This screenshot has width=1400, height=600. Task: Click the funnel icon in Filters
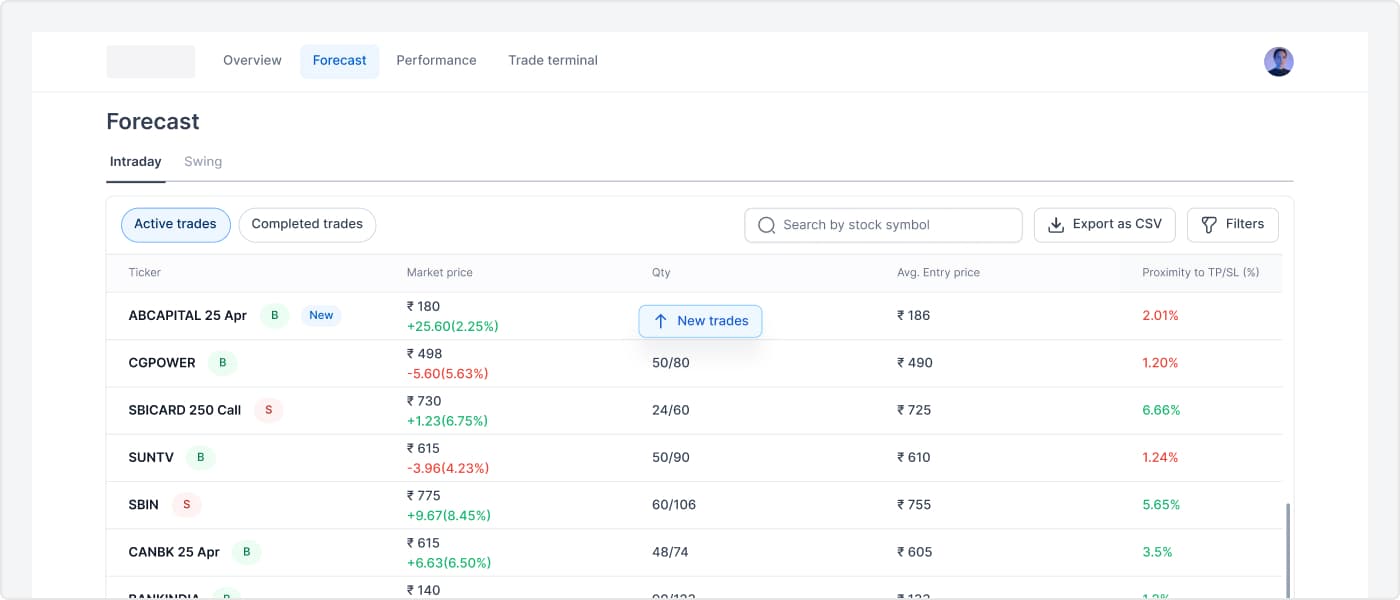(x=1209, y=225)
